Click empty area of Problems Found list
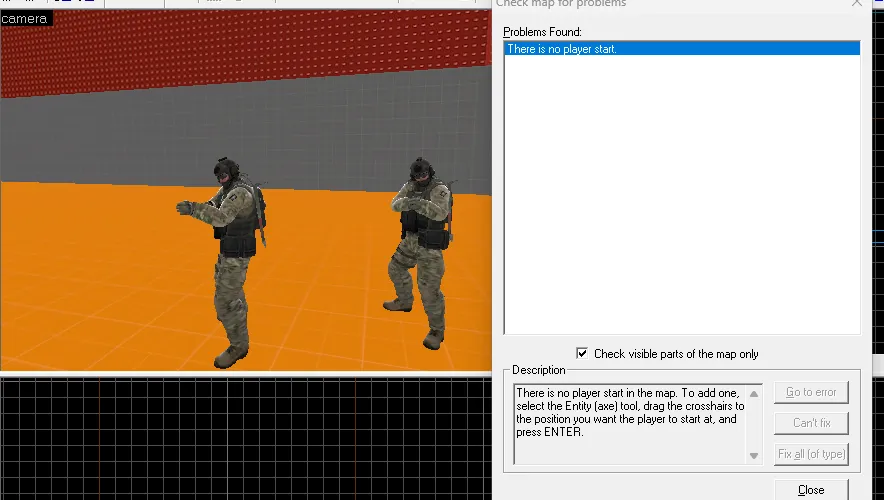 [x=682, y=194]
